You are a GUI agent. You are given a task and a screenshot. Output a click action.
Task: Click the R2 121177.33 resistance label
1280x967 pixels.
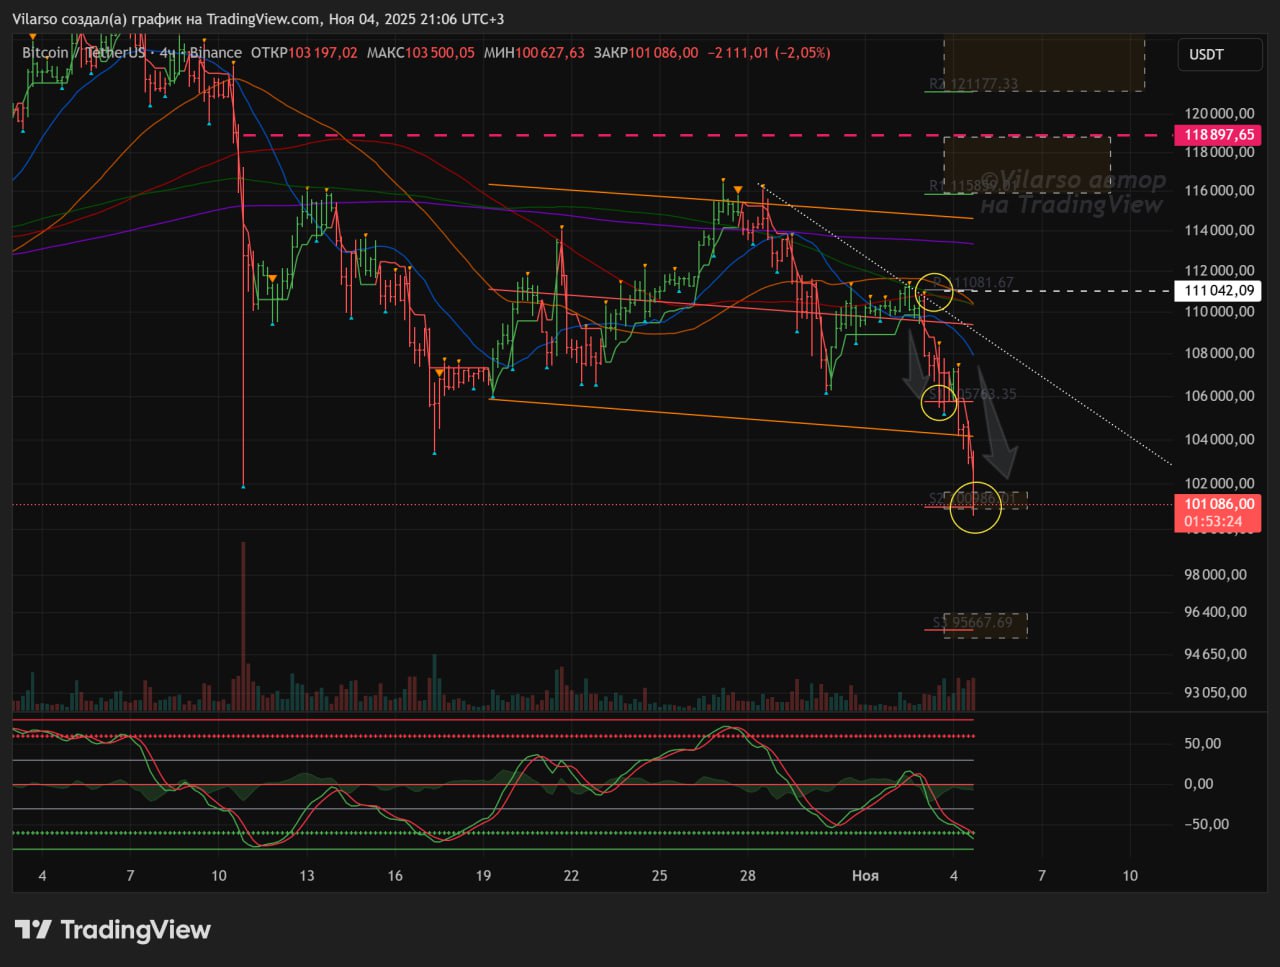tap(972, 84)
